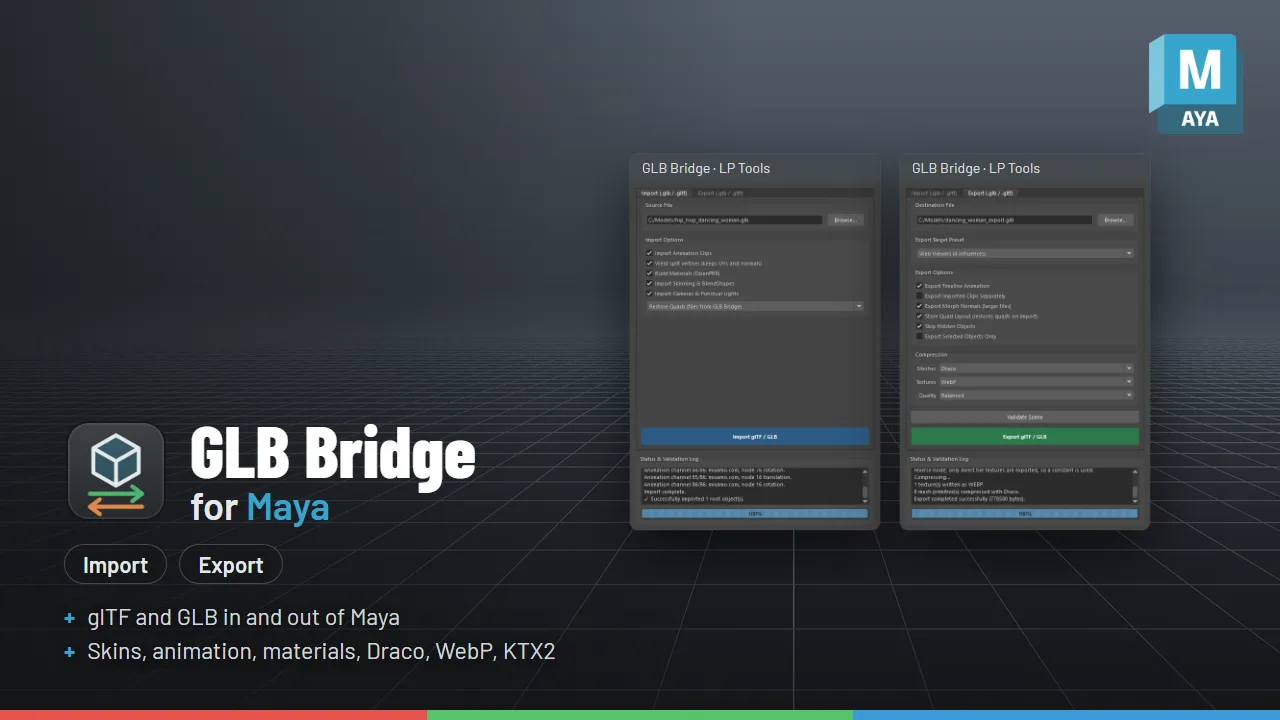Select Import tab in the export panel
Screen dimensions: 1280x720
coord(934,193)
